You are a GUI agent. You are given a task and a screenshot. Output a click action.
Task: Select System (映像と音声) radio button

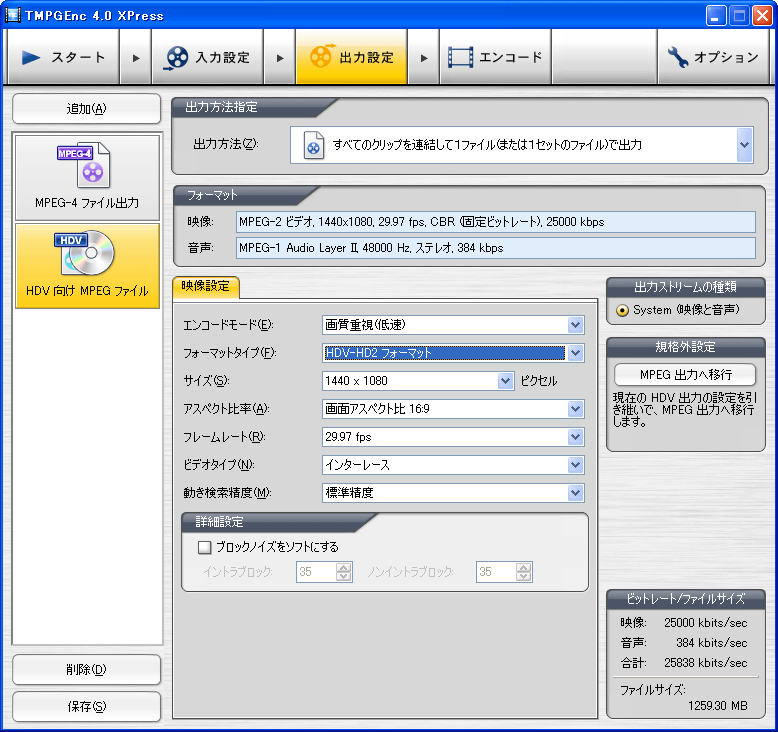(622, 310)
